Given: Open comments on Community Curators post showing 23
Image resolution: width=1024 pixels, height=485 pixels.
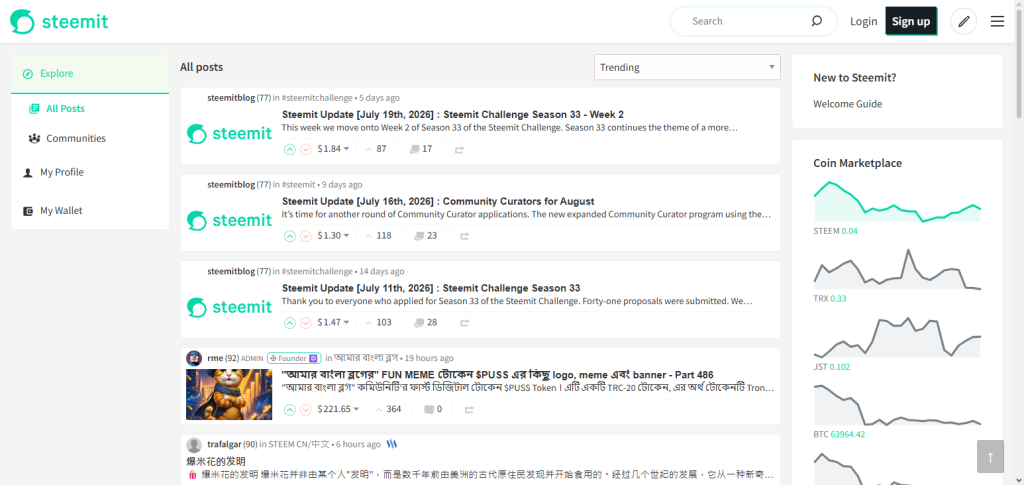Looking at the screenshot, I should (x=426, y=236).
